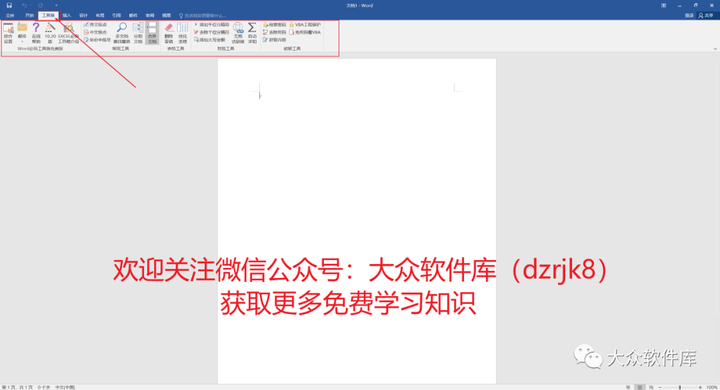The width and height of the screenshot is (720, 390).
Task: Click the 去除密码 button
Action: click(275, 32)
